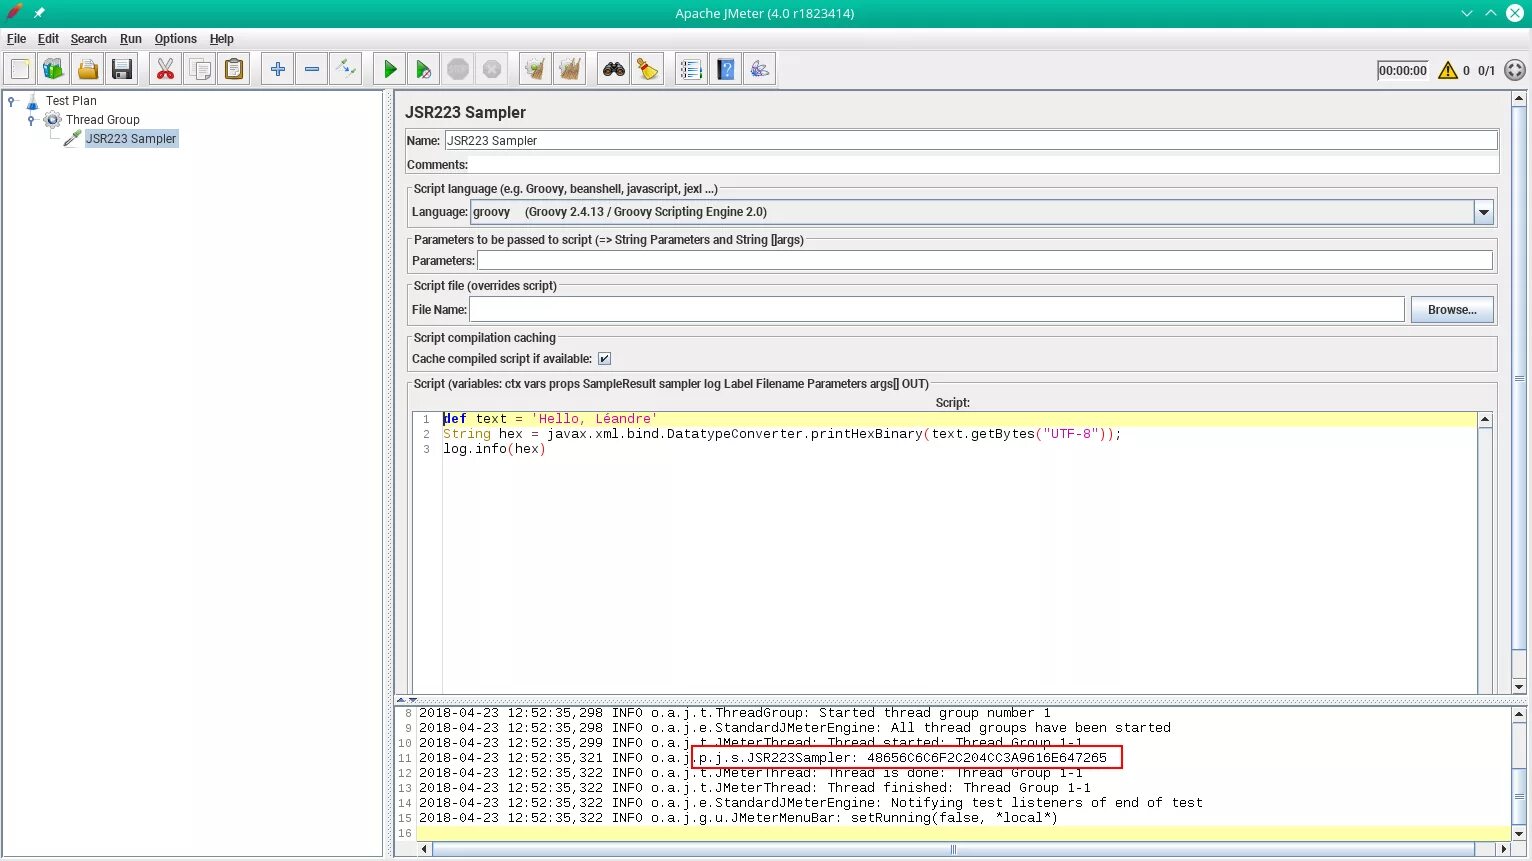Viewport: 1532px width, 861px height.
Task: Click the remote engines status icon
Action: coord(1515,70)
